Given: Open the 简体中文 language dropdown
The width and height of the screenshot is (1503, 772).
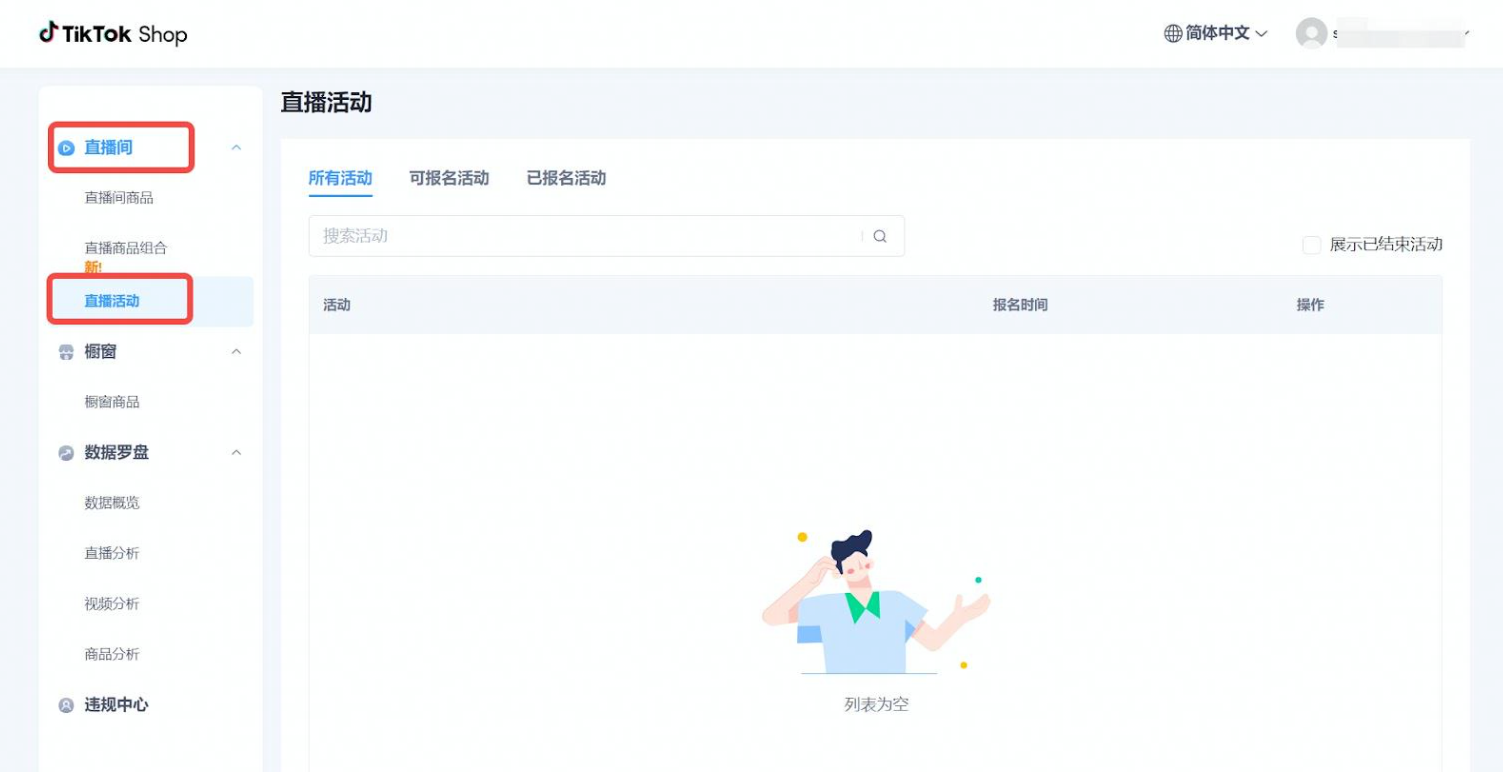Looking at the screenshot, I should pos(1216,34).
